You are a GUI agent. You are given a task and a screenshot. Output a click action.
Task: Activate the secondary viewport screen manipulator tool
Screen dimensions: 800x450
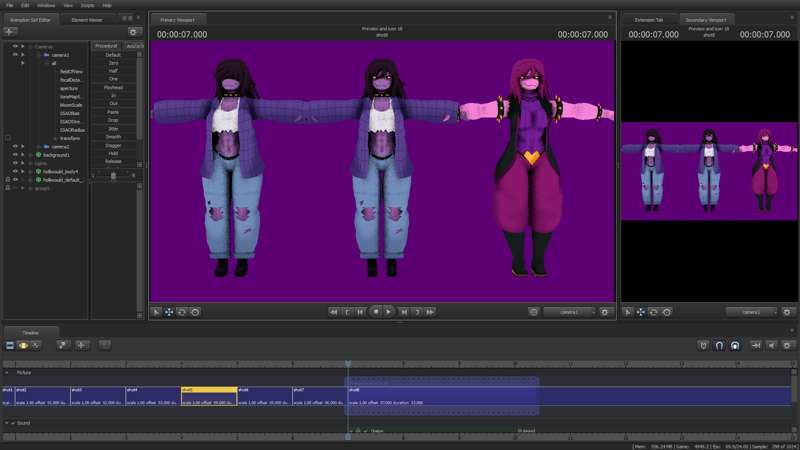tap(667, 312)
